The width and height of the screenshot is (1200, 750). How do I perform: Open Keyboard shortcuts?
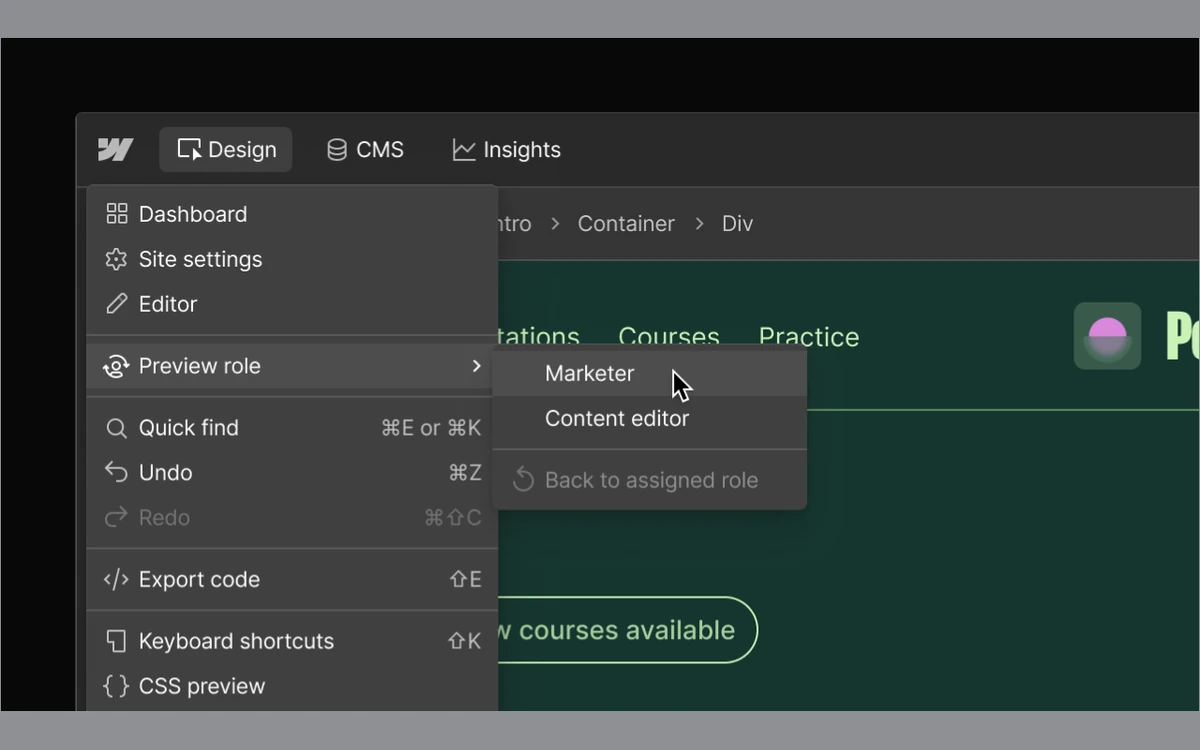tap(292, 641)
